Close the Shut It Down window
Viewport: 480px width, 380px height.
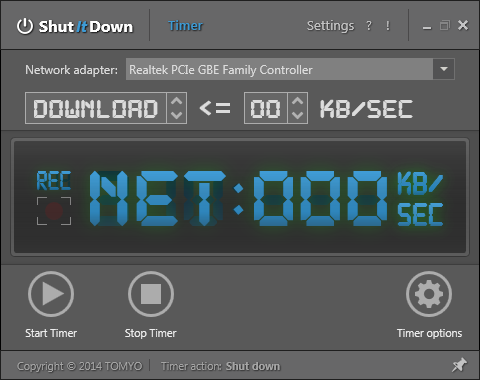(x=463, y=25)
